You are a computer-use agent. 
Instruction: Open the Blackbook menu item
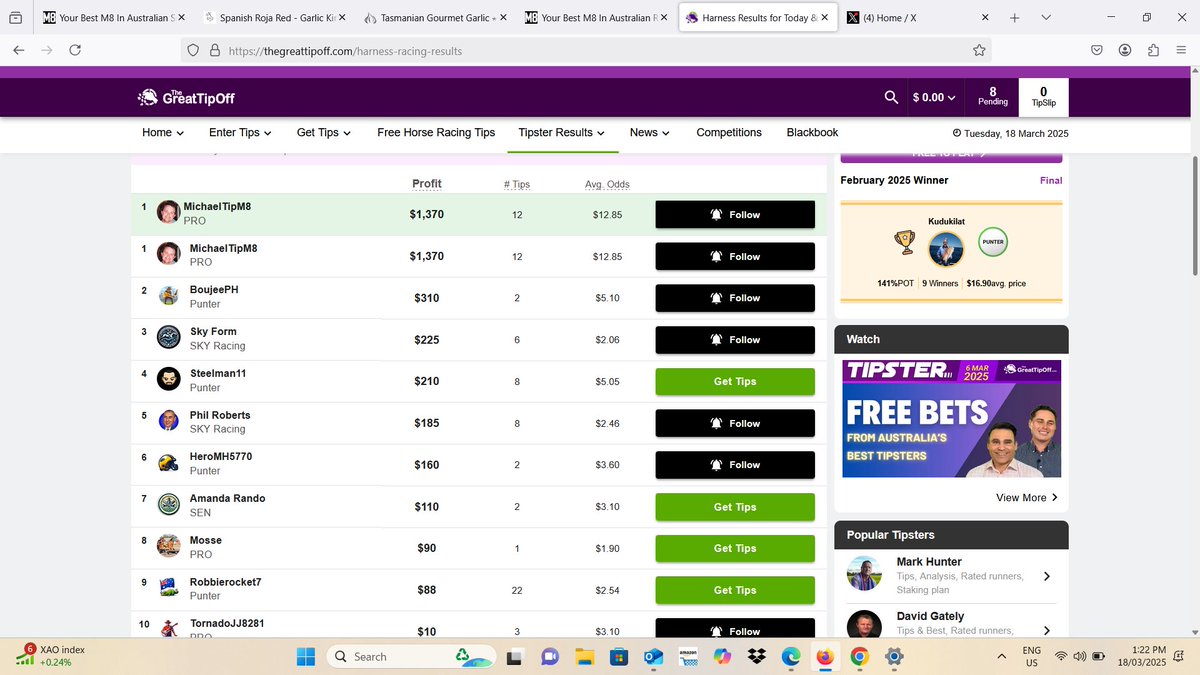click(812, 132)
